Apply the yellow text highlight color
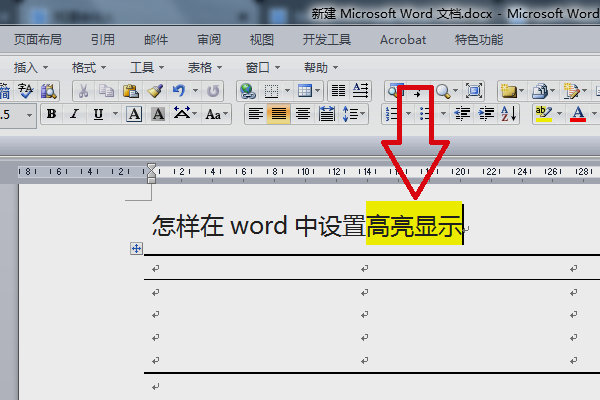The image size is (600, 400). [x=543, y=114]
